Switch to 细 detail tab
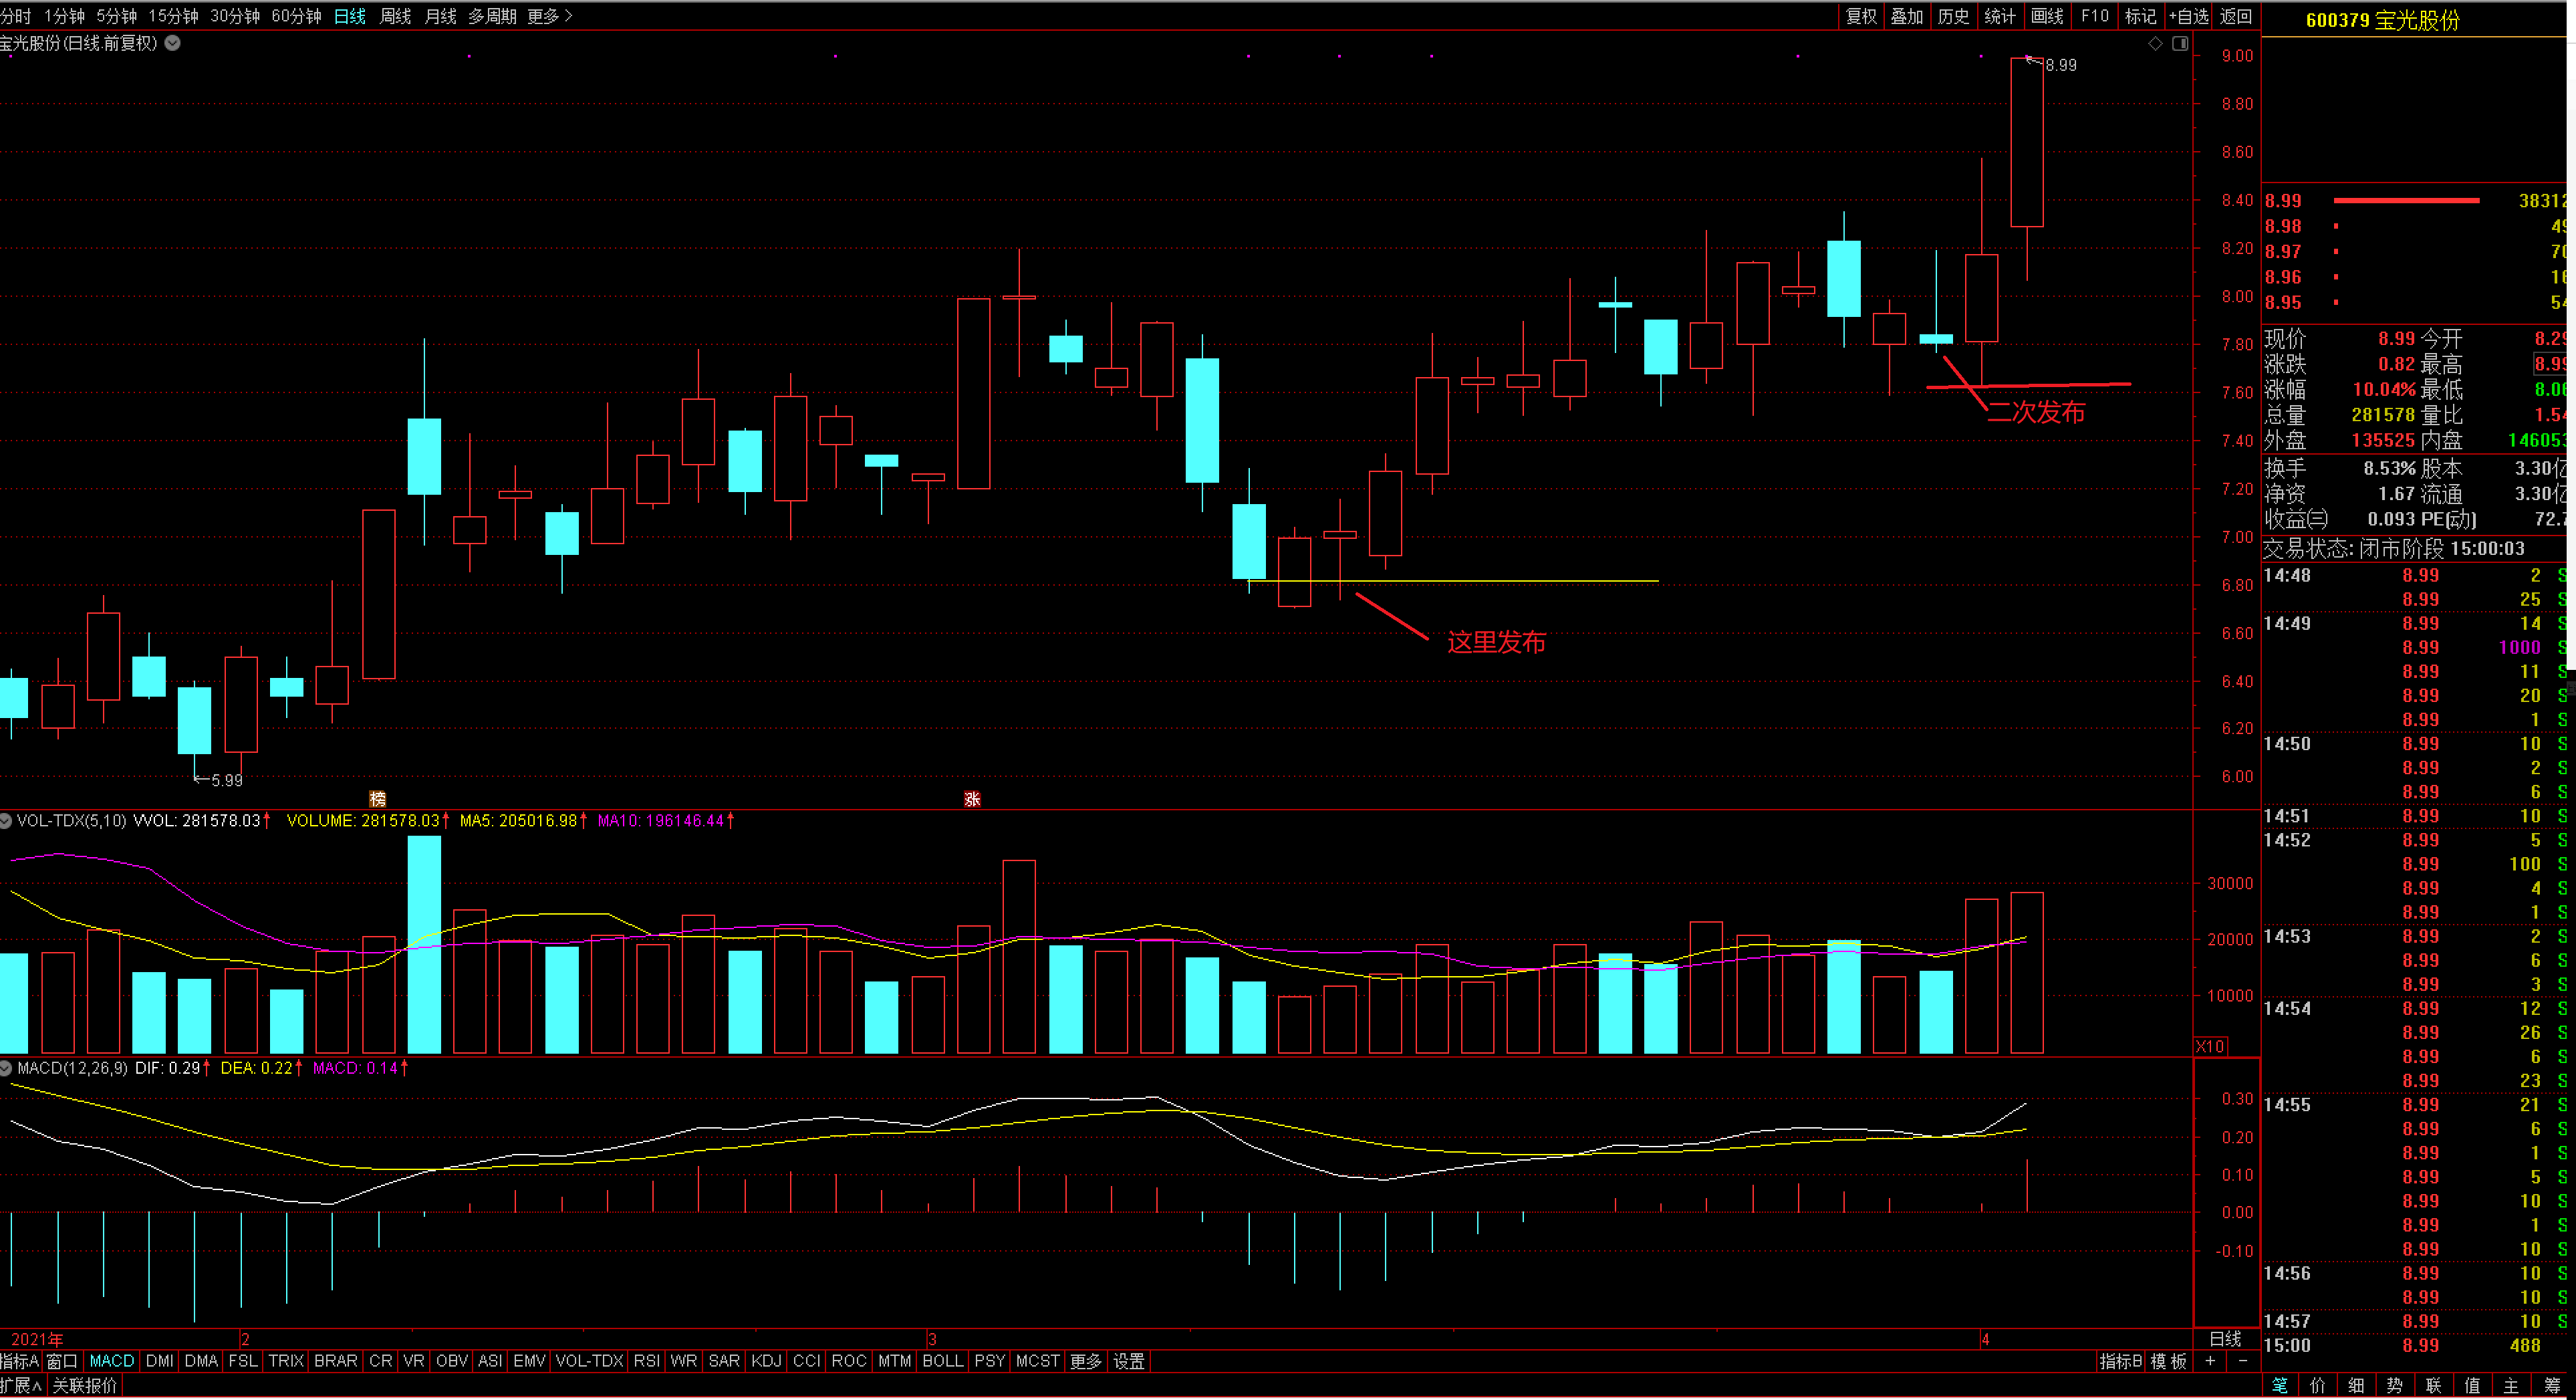Image resolution: width=2576 pixels, height=1400 pixels. [x=2357, y=1386]
